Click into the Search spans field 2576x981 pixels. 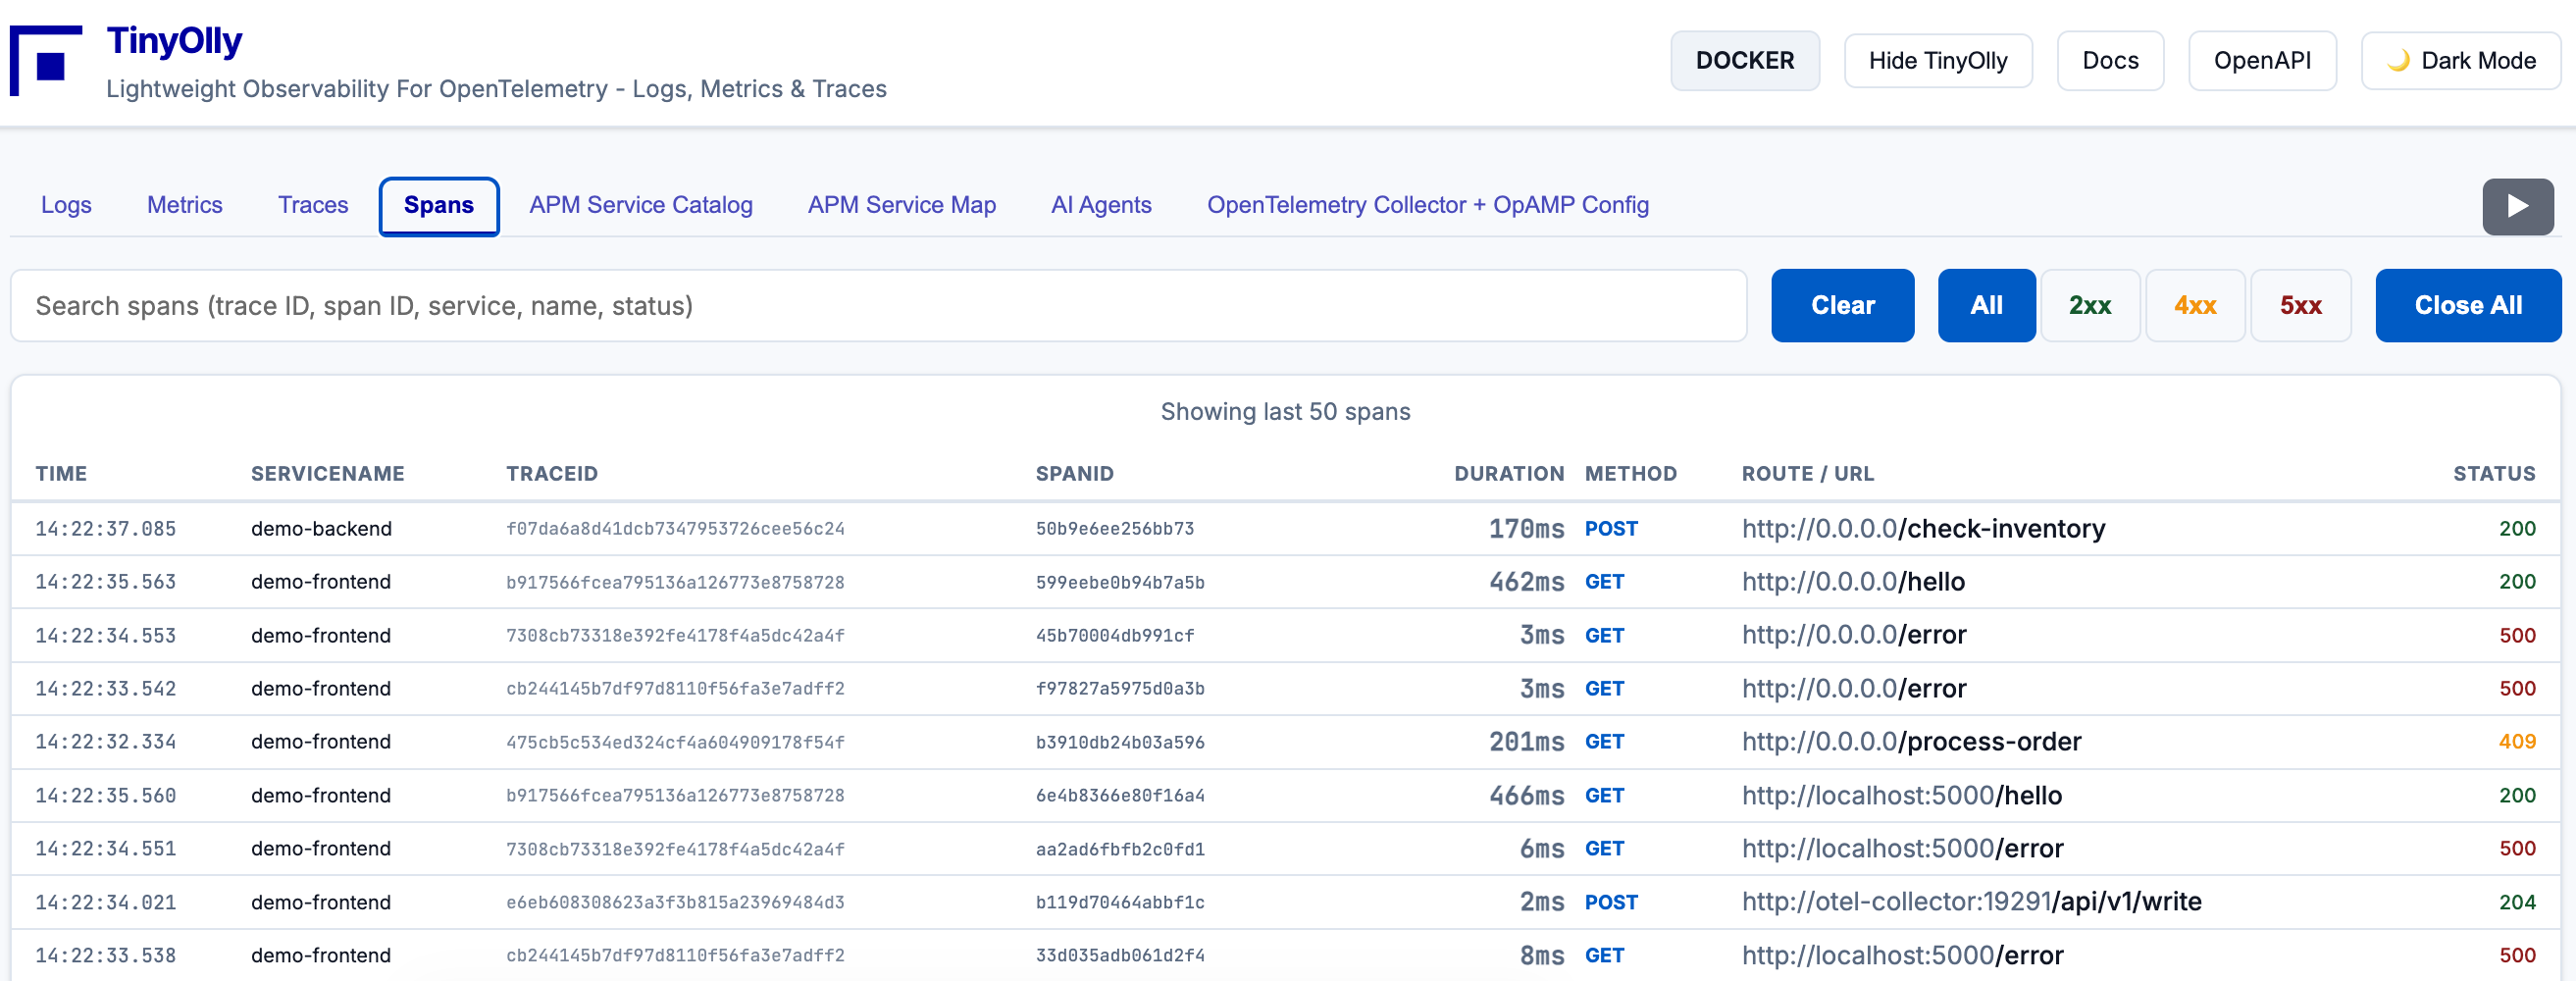tap(878, 306)
